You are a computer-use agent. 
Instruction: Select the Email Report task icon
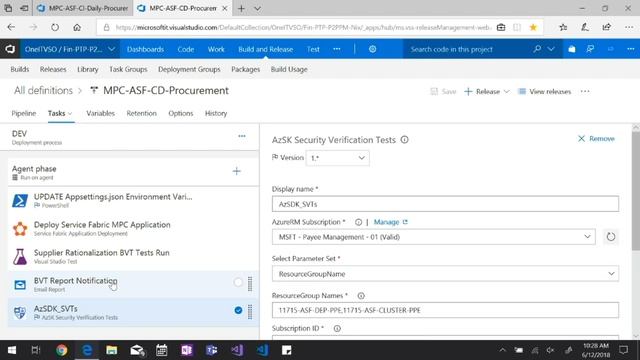point(20,284)
